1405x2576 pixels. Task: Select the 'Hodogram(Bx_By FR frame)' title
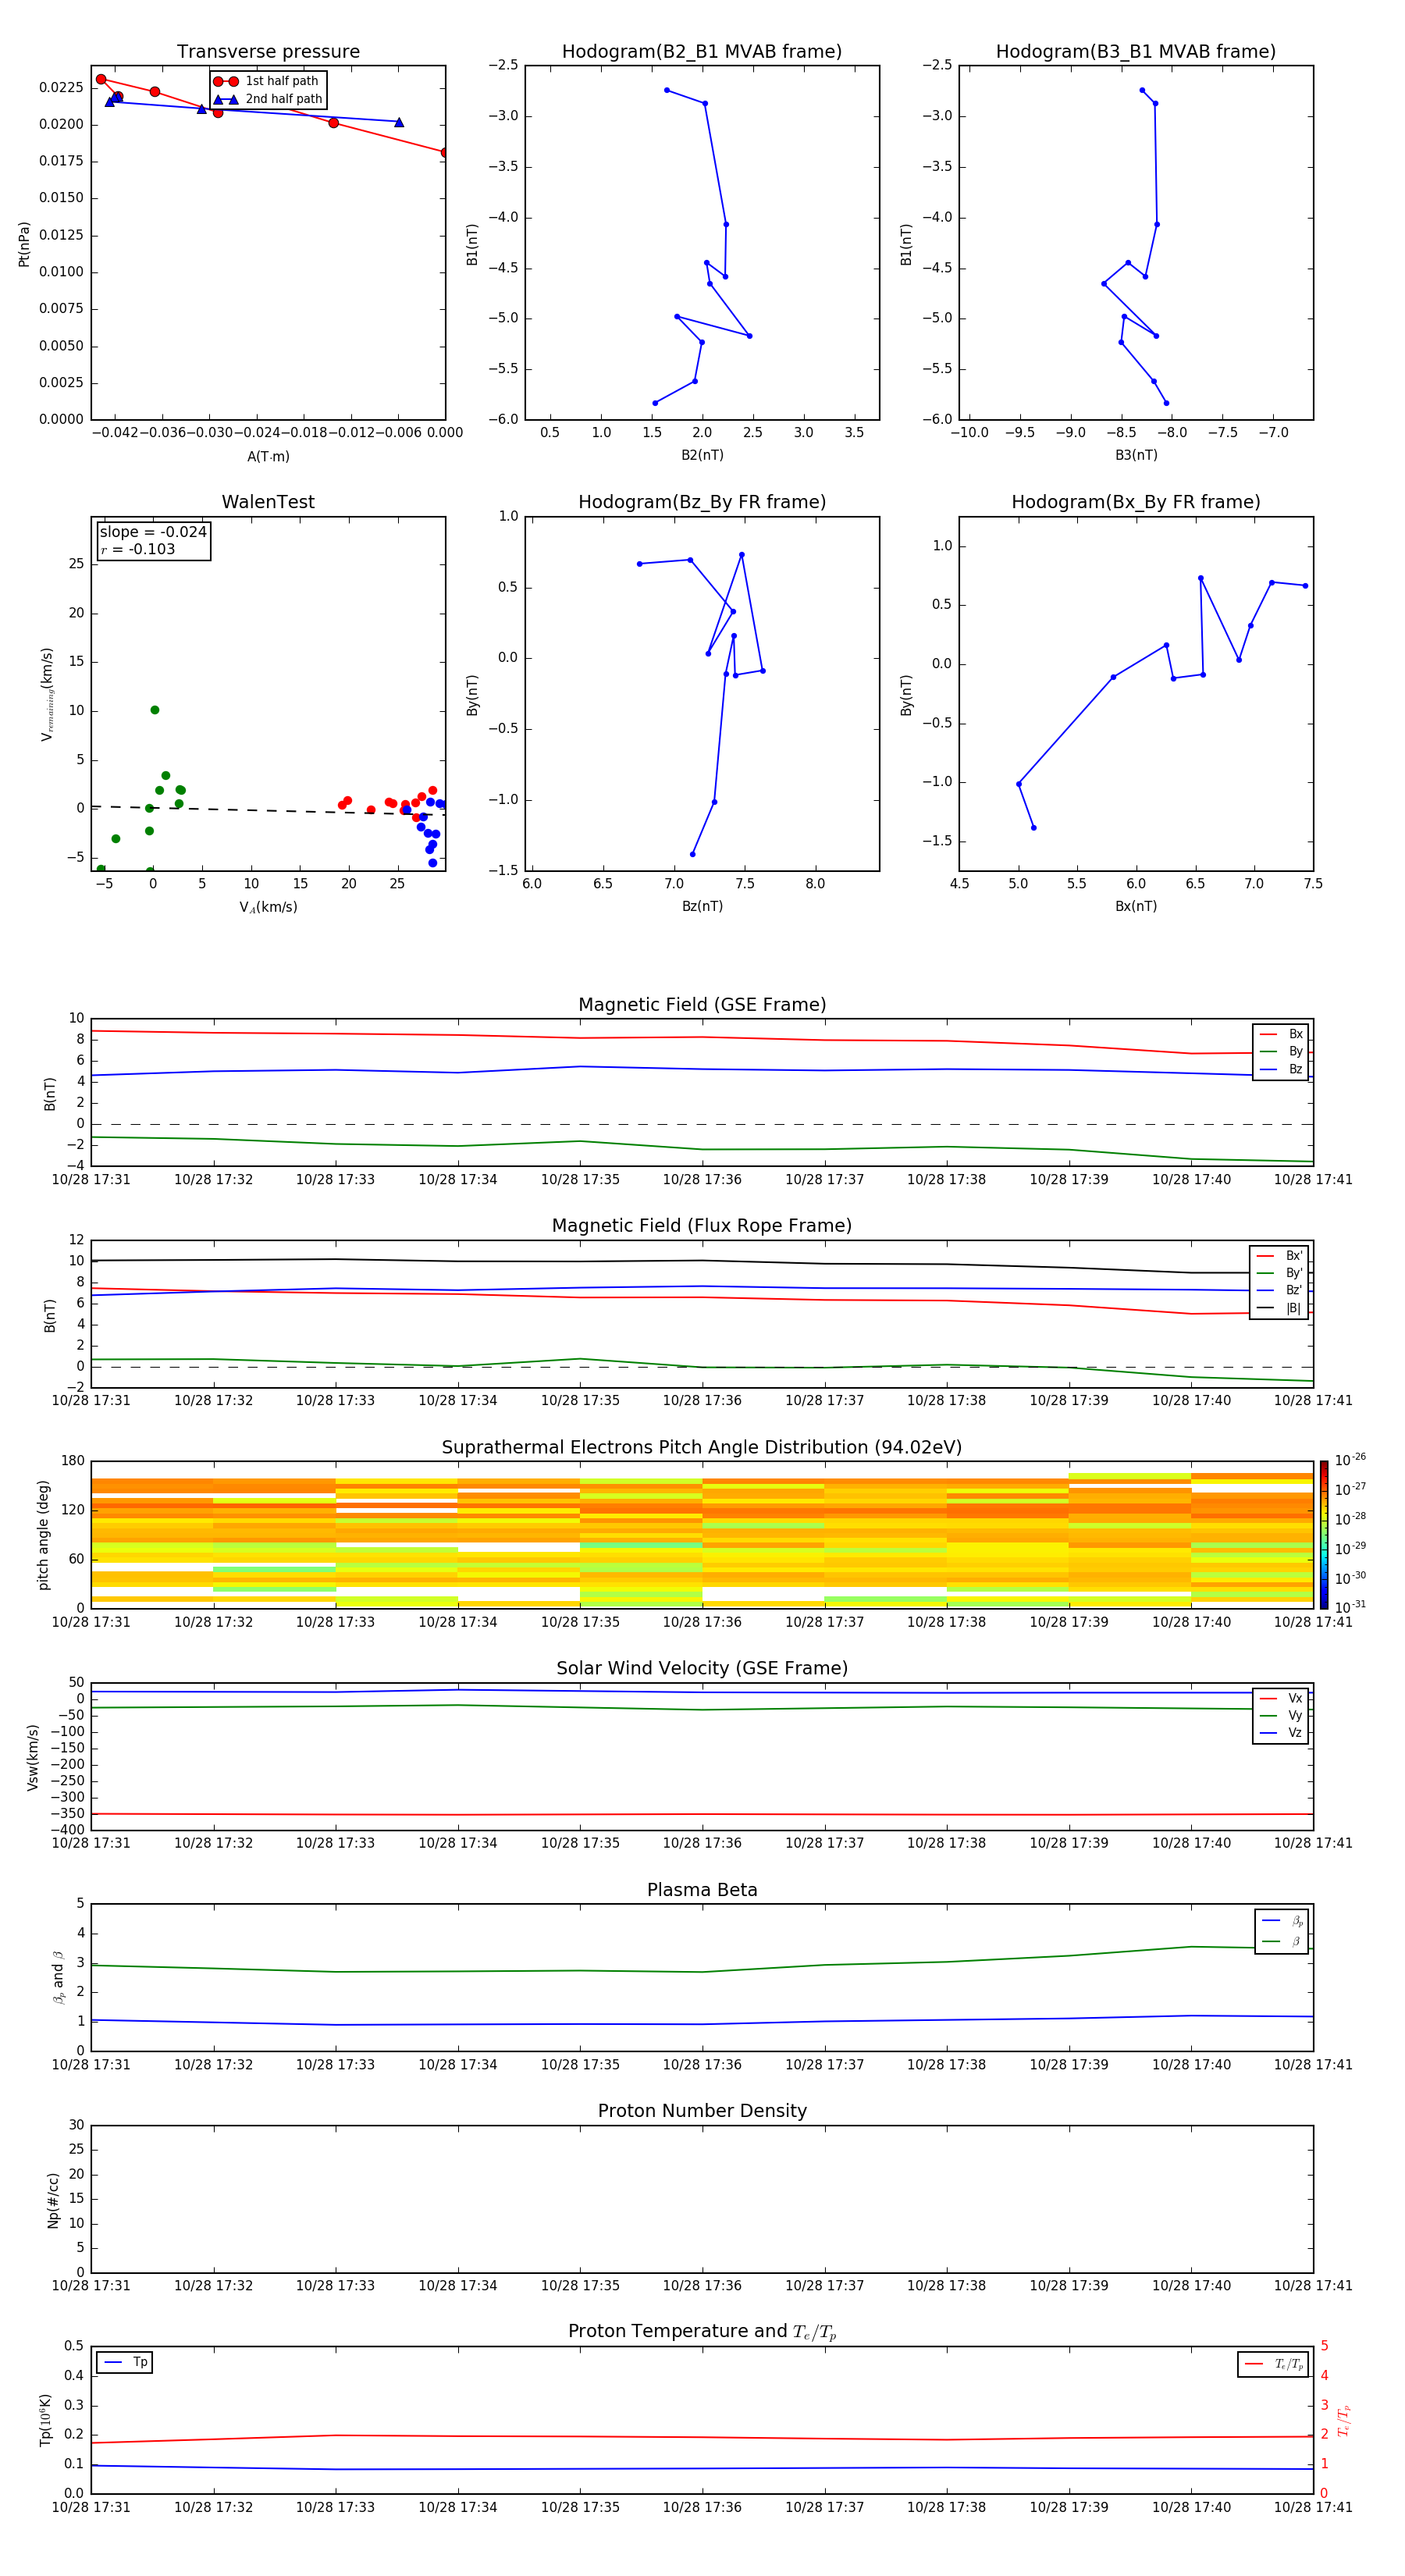[1136, 502]
